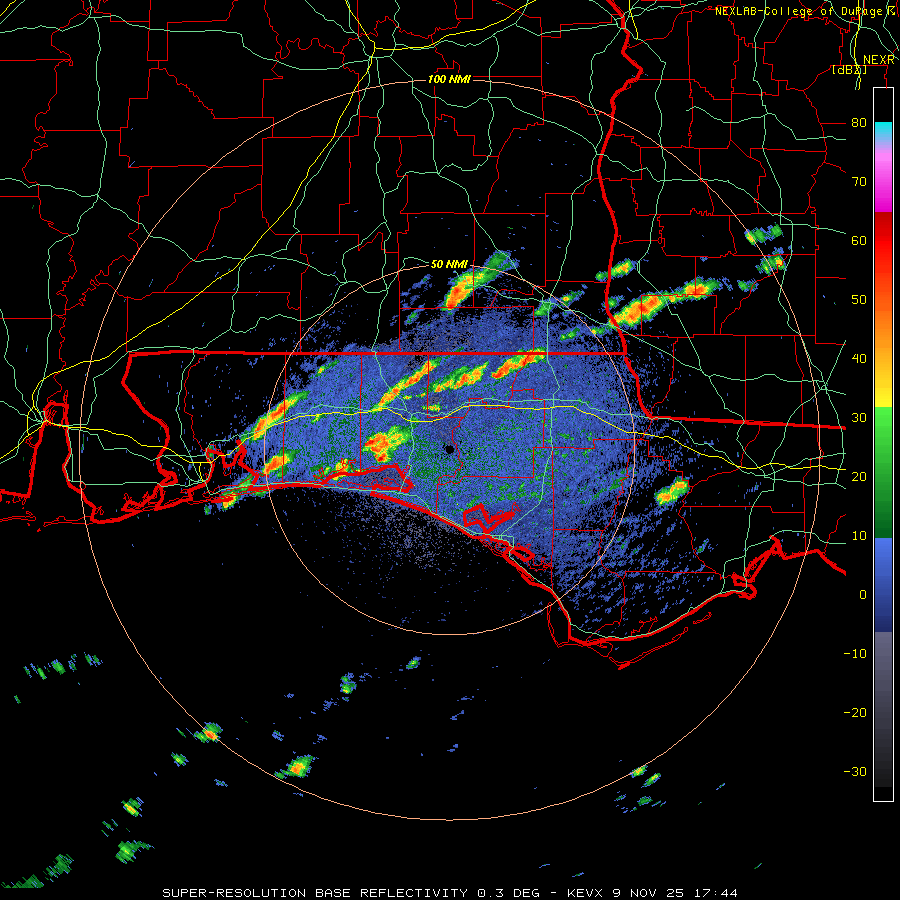Click the "KEVX 9 NOV 25 17:44" timestamp text
900x900 pixels.
(652, 893)
